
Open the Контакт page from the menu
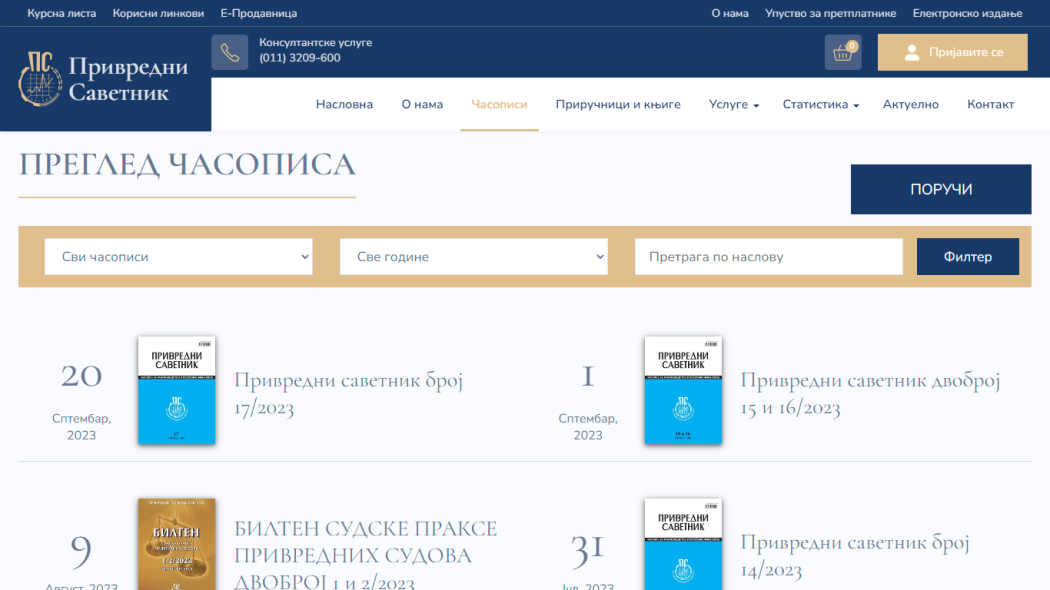click(x=990, y=104)
